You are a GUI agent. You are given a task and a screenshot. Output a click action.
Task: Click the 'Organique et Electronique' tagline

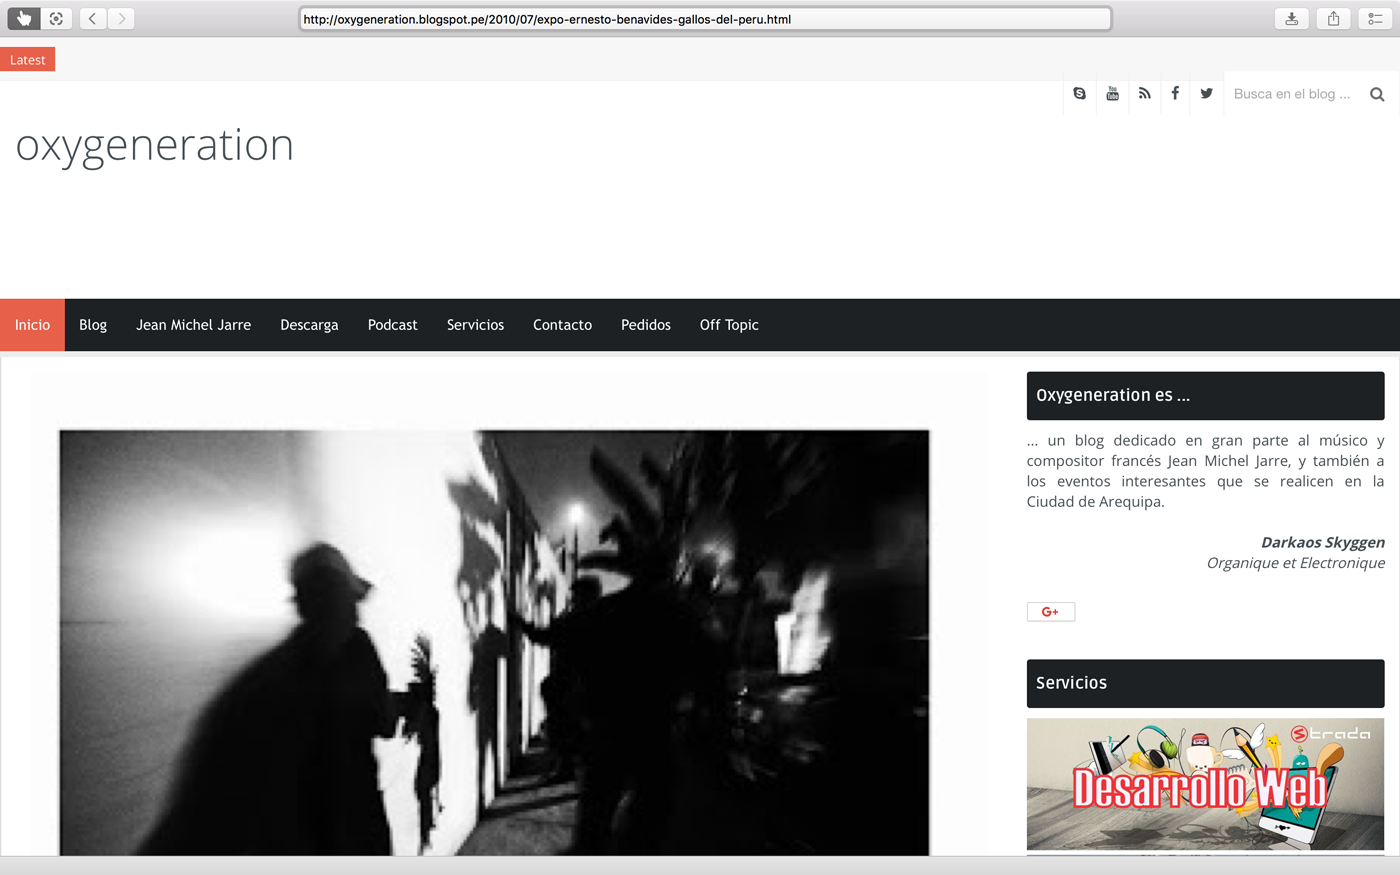tap(1296, 563)
